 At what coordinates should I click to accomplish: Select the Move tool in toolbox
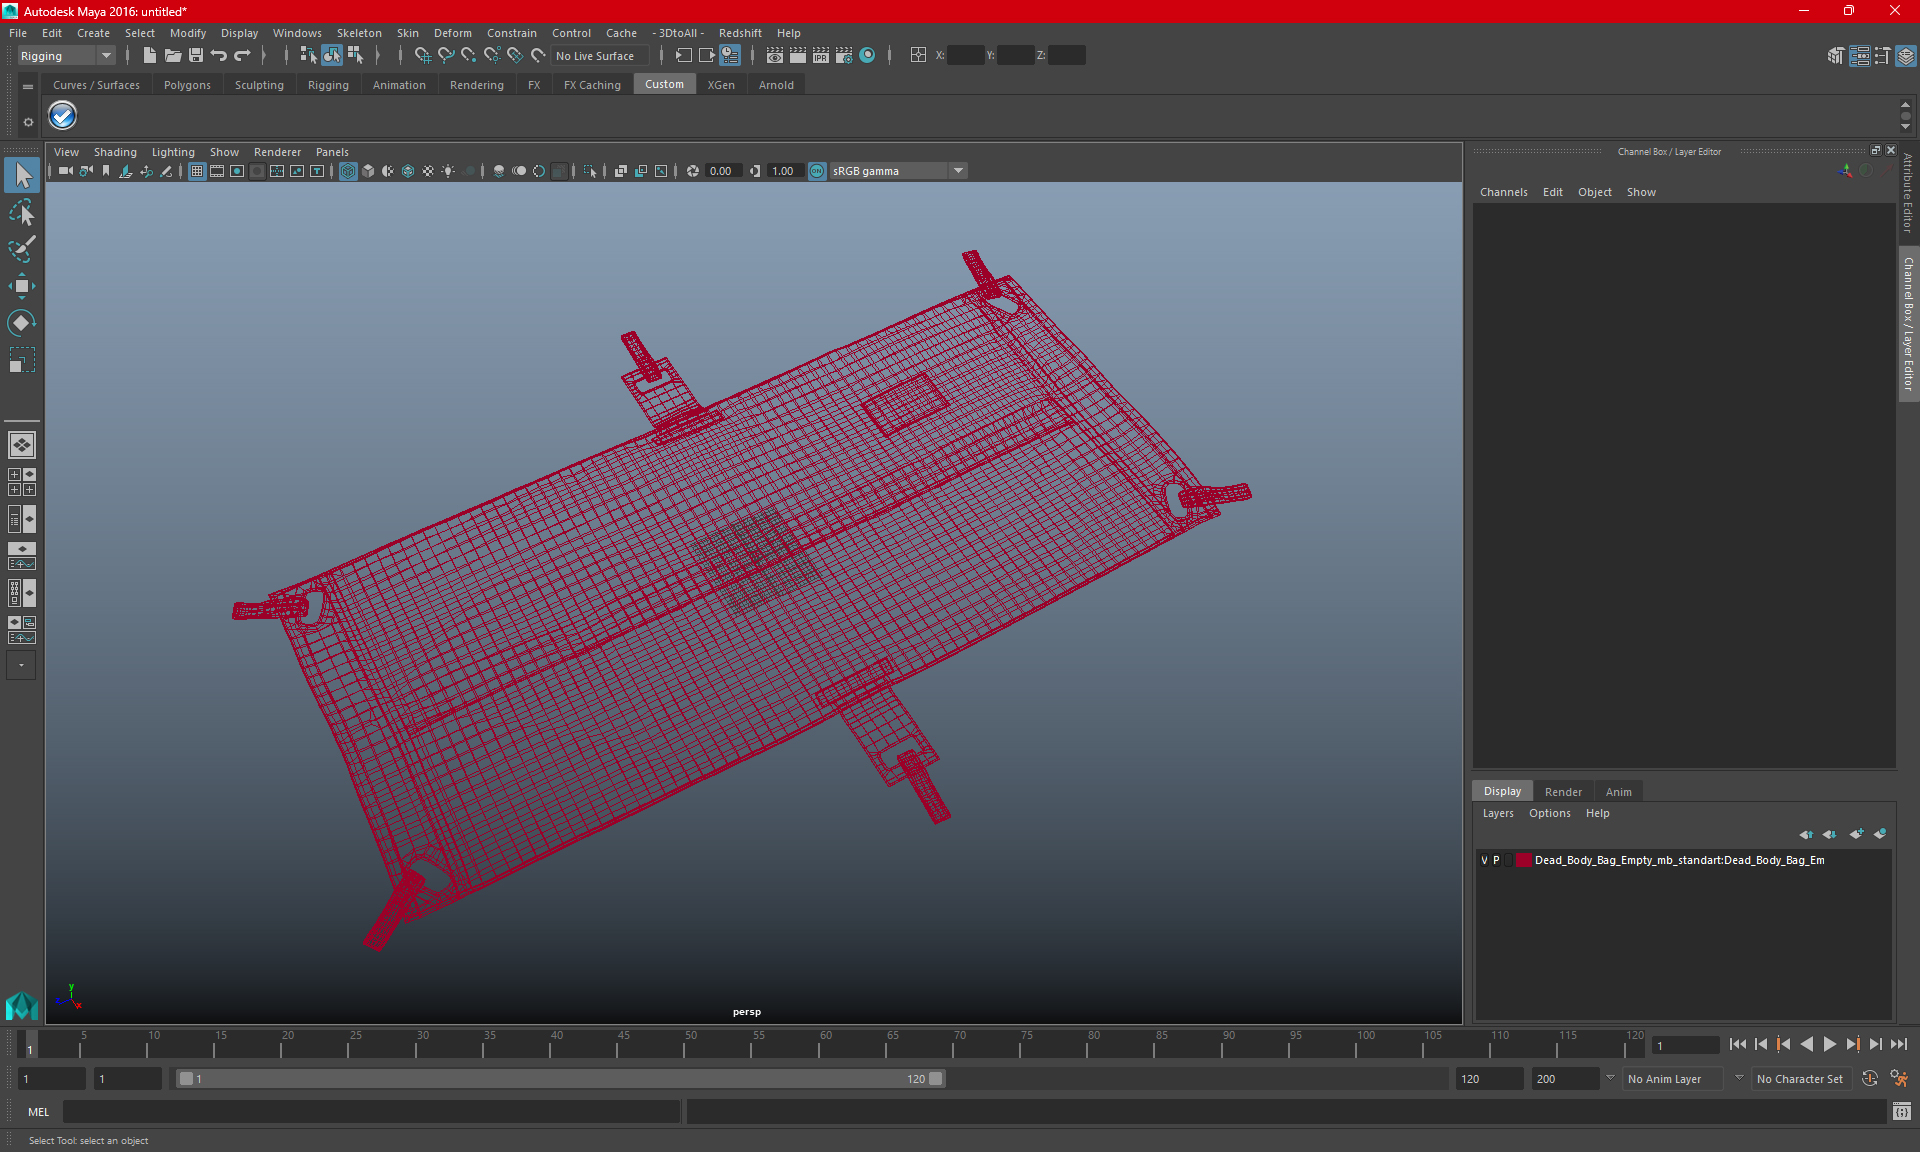pyautogui.click(x=21, y=286)
